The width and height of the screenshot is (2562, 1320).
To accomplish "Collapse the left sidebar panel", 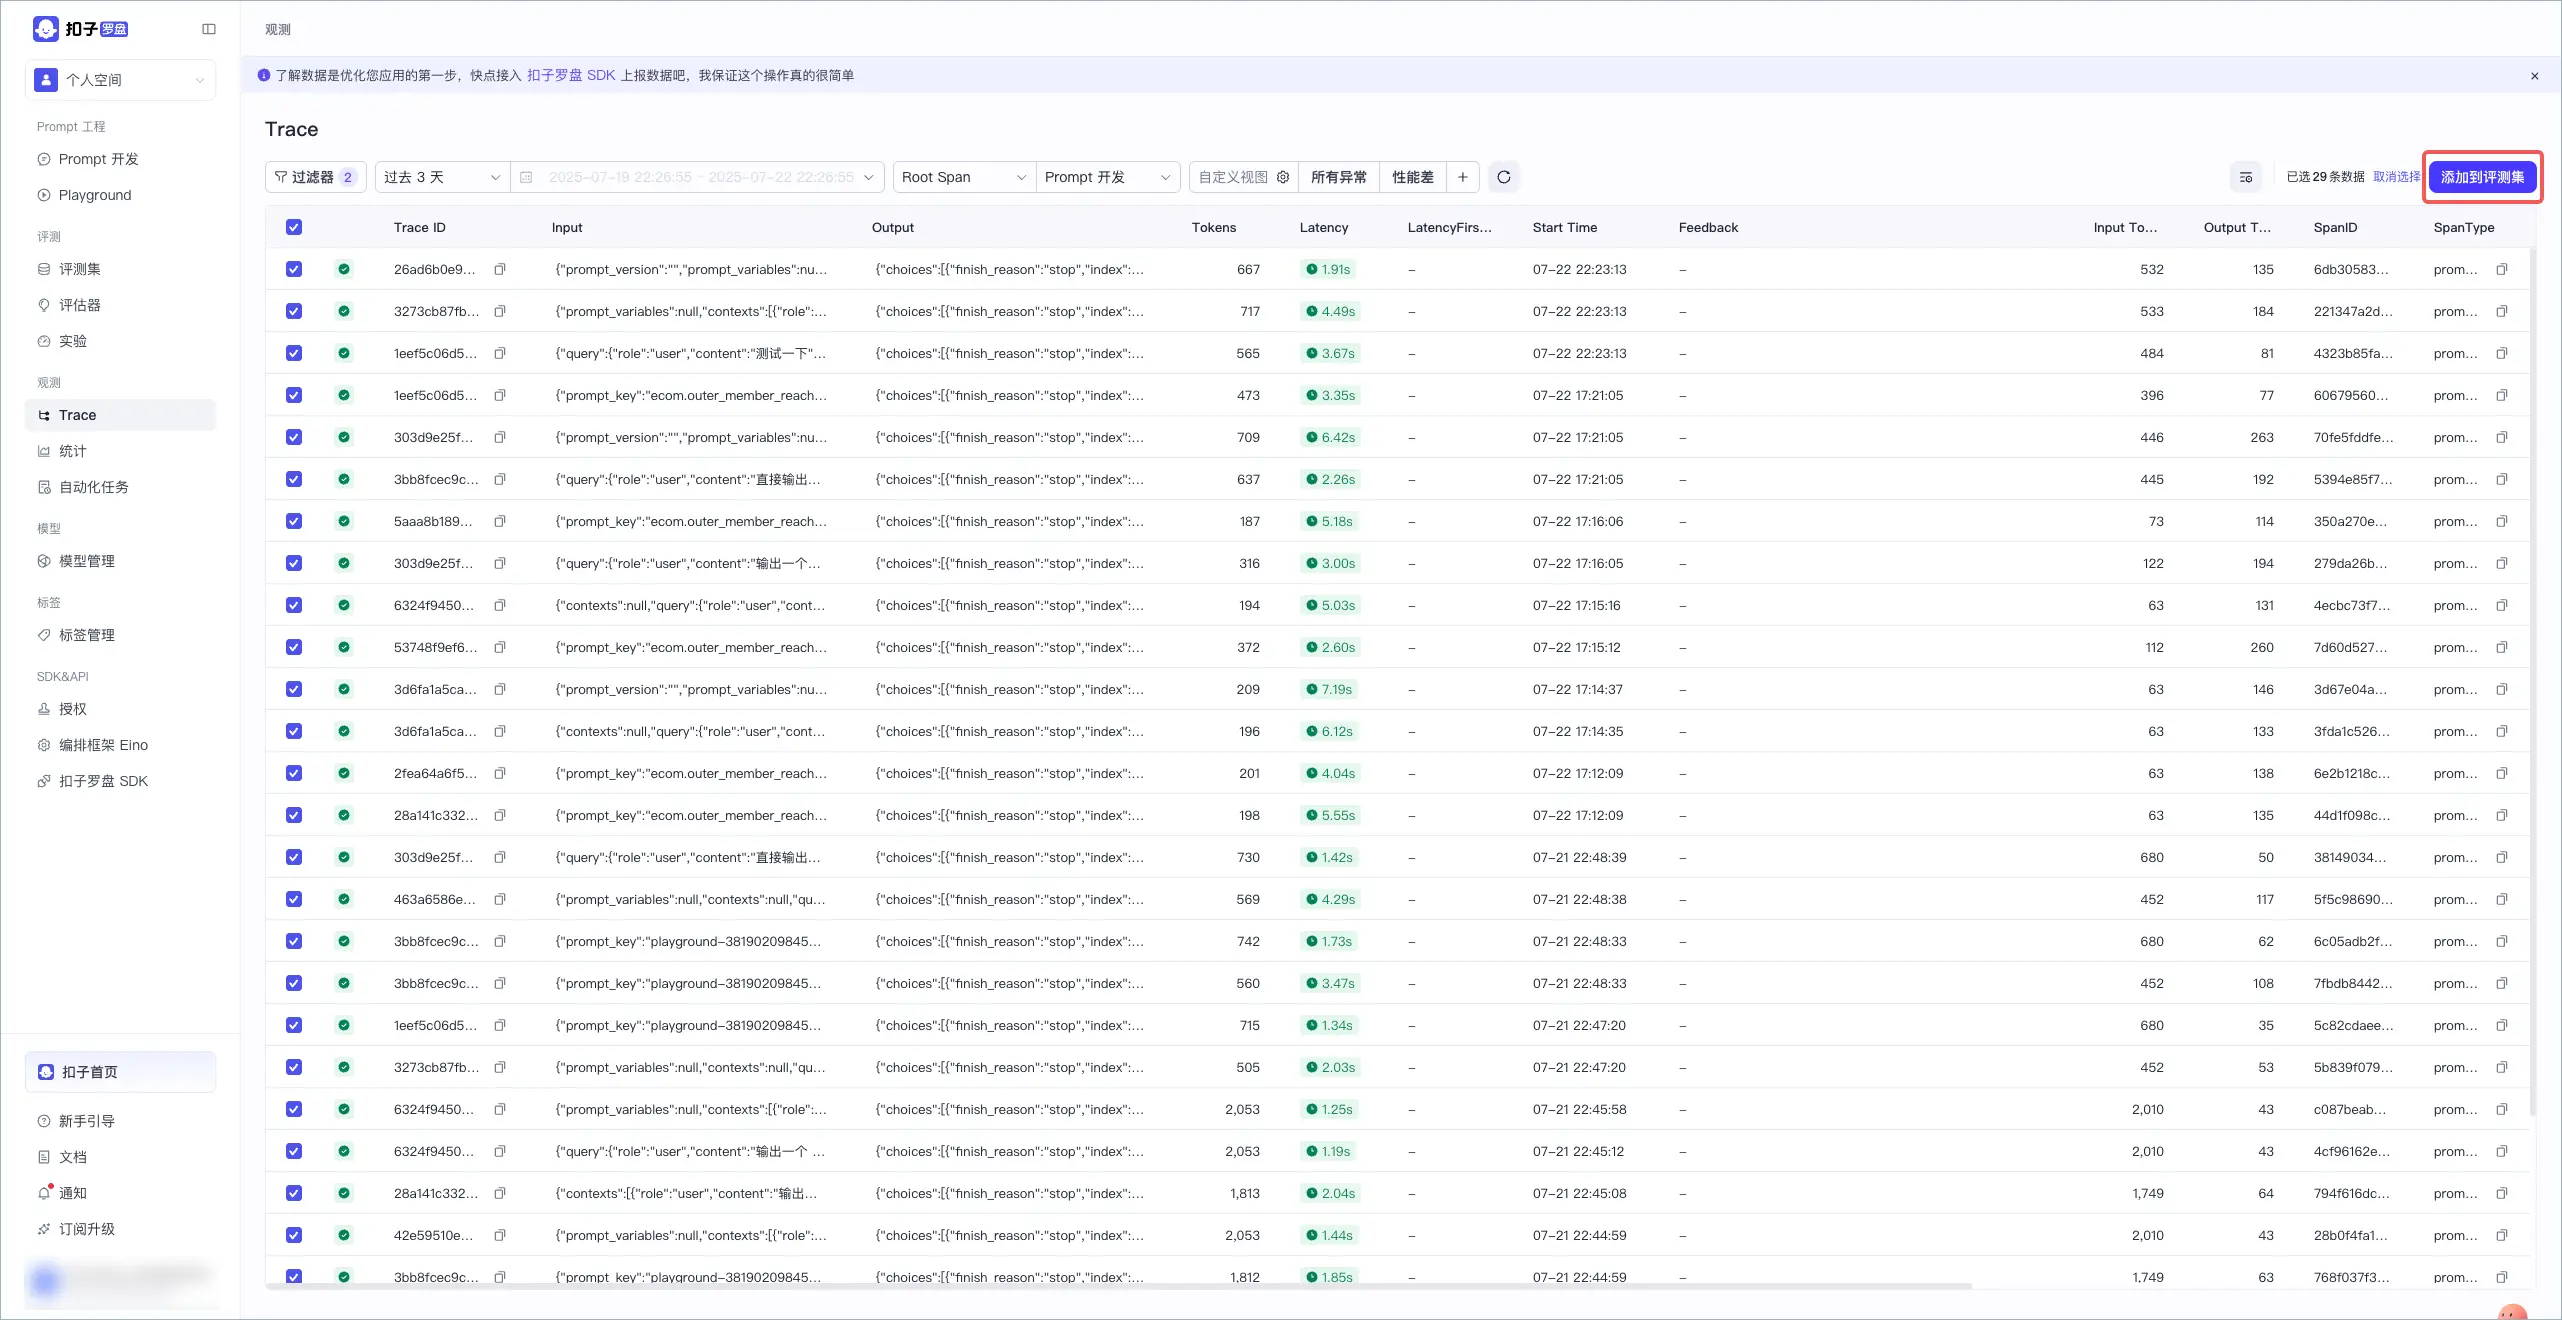I will point(209,29).
